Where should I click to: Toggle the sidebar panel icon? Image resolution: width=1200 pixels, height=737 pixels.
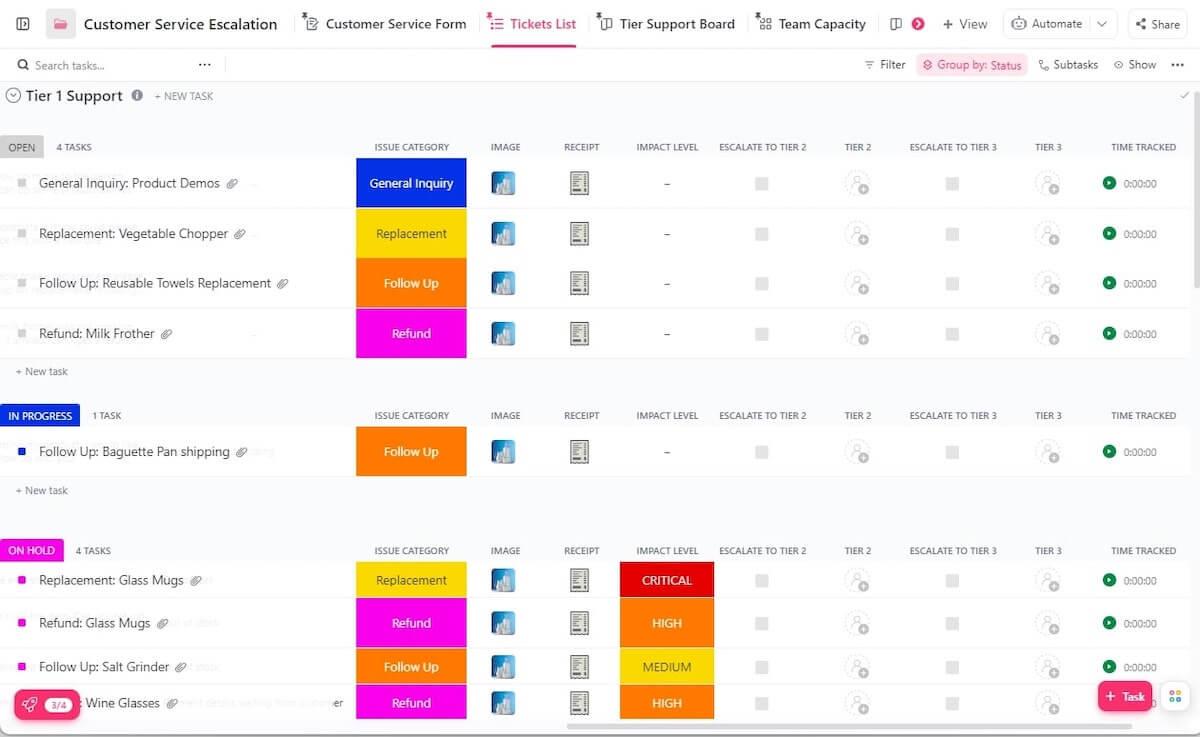[23, 24]
